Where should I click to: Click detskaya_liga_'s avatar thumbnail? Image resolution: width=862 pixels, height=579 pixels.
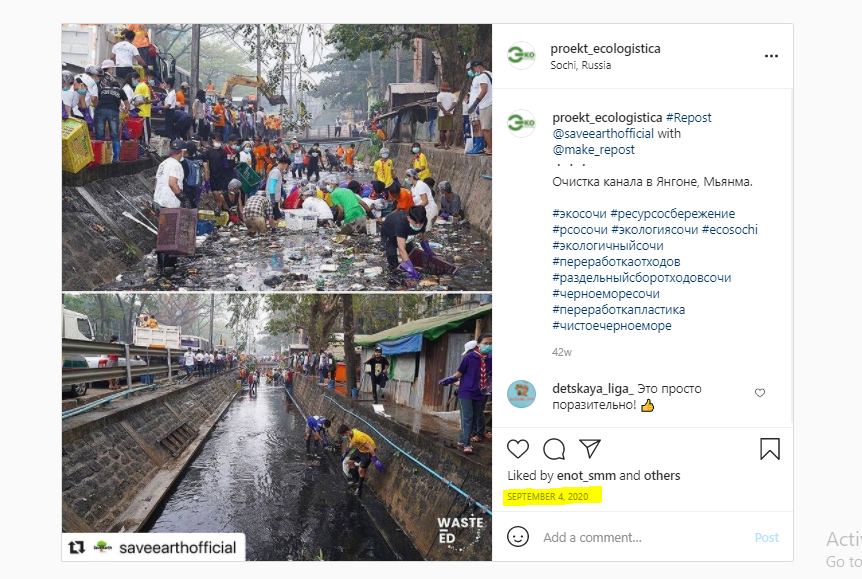tap(520, 390)
